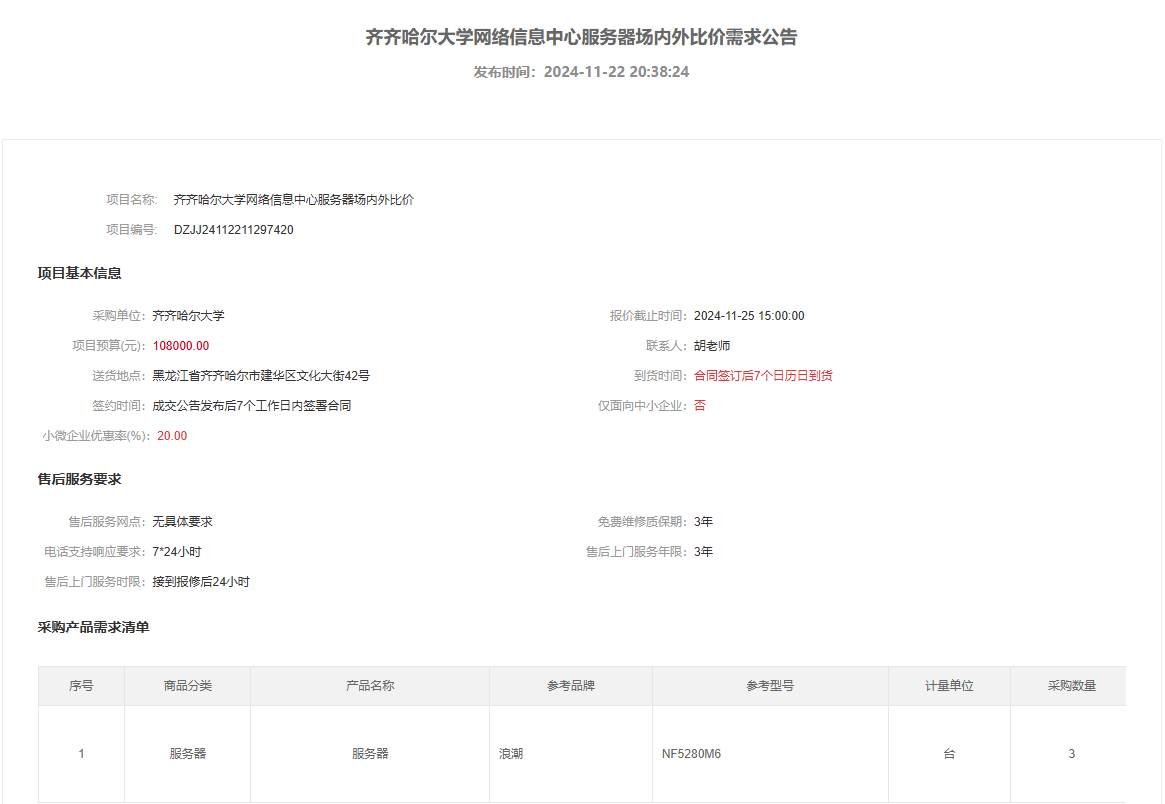Click the 参考型号 column header

click(770, 686)
